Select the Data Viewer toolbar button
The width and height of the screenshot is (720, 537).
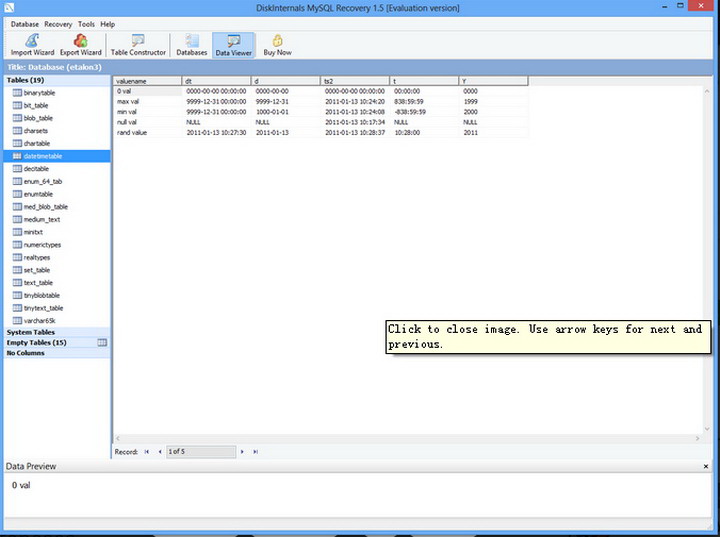click(233, 45)
